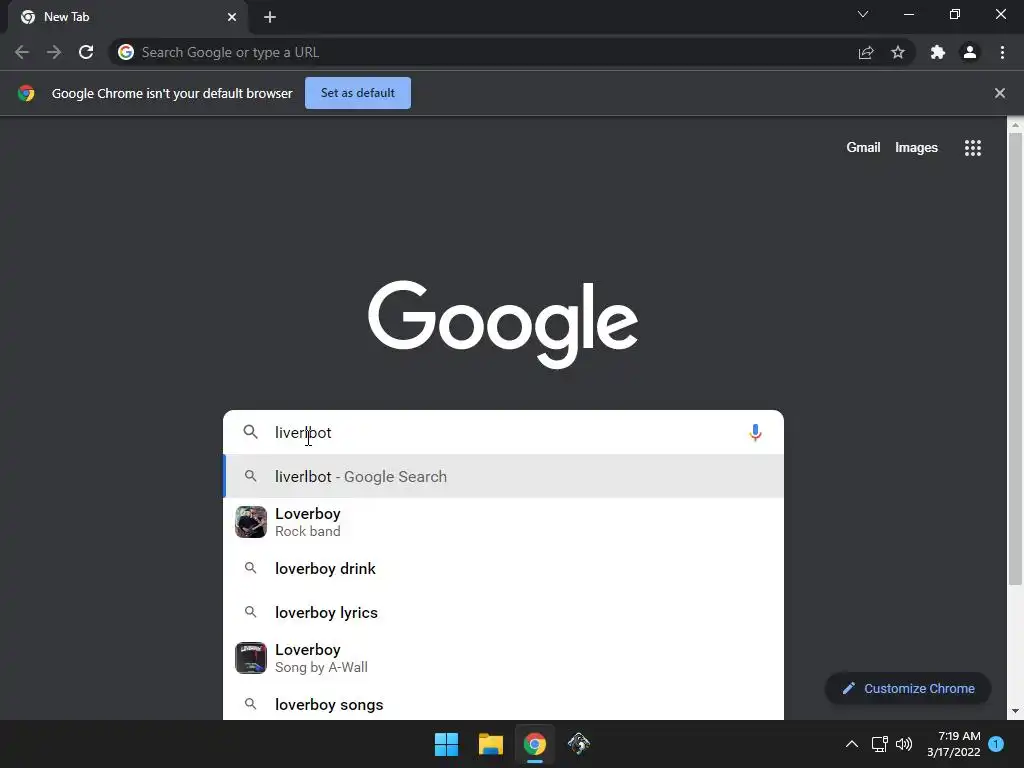Click volume speaker icon in tray

tap(904, 744)
